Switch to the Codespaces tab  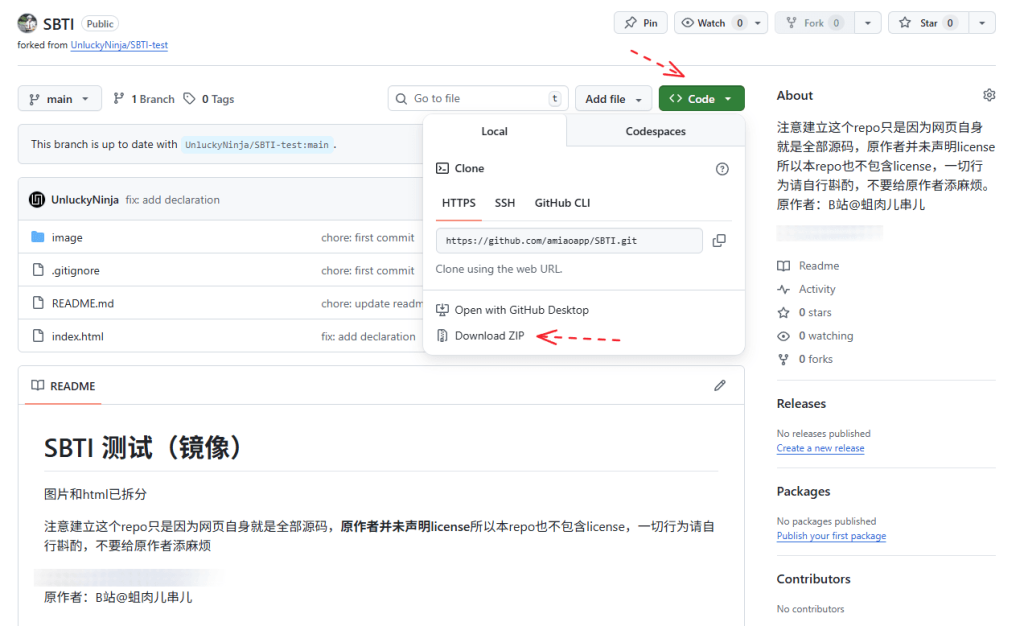pyautogui.click(x=655, y=131)
